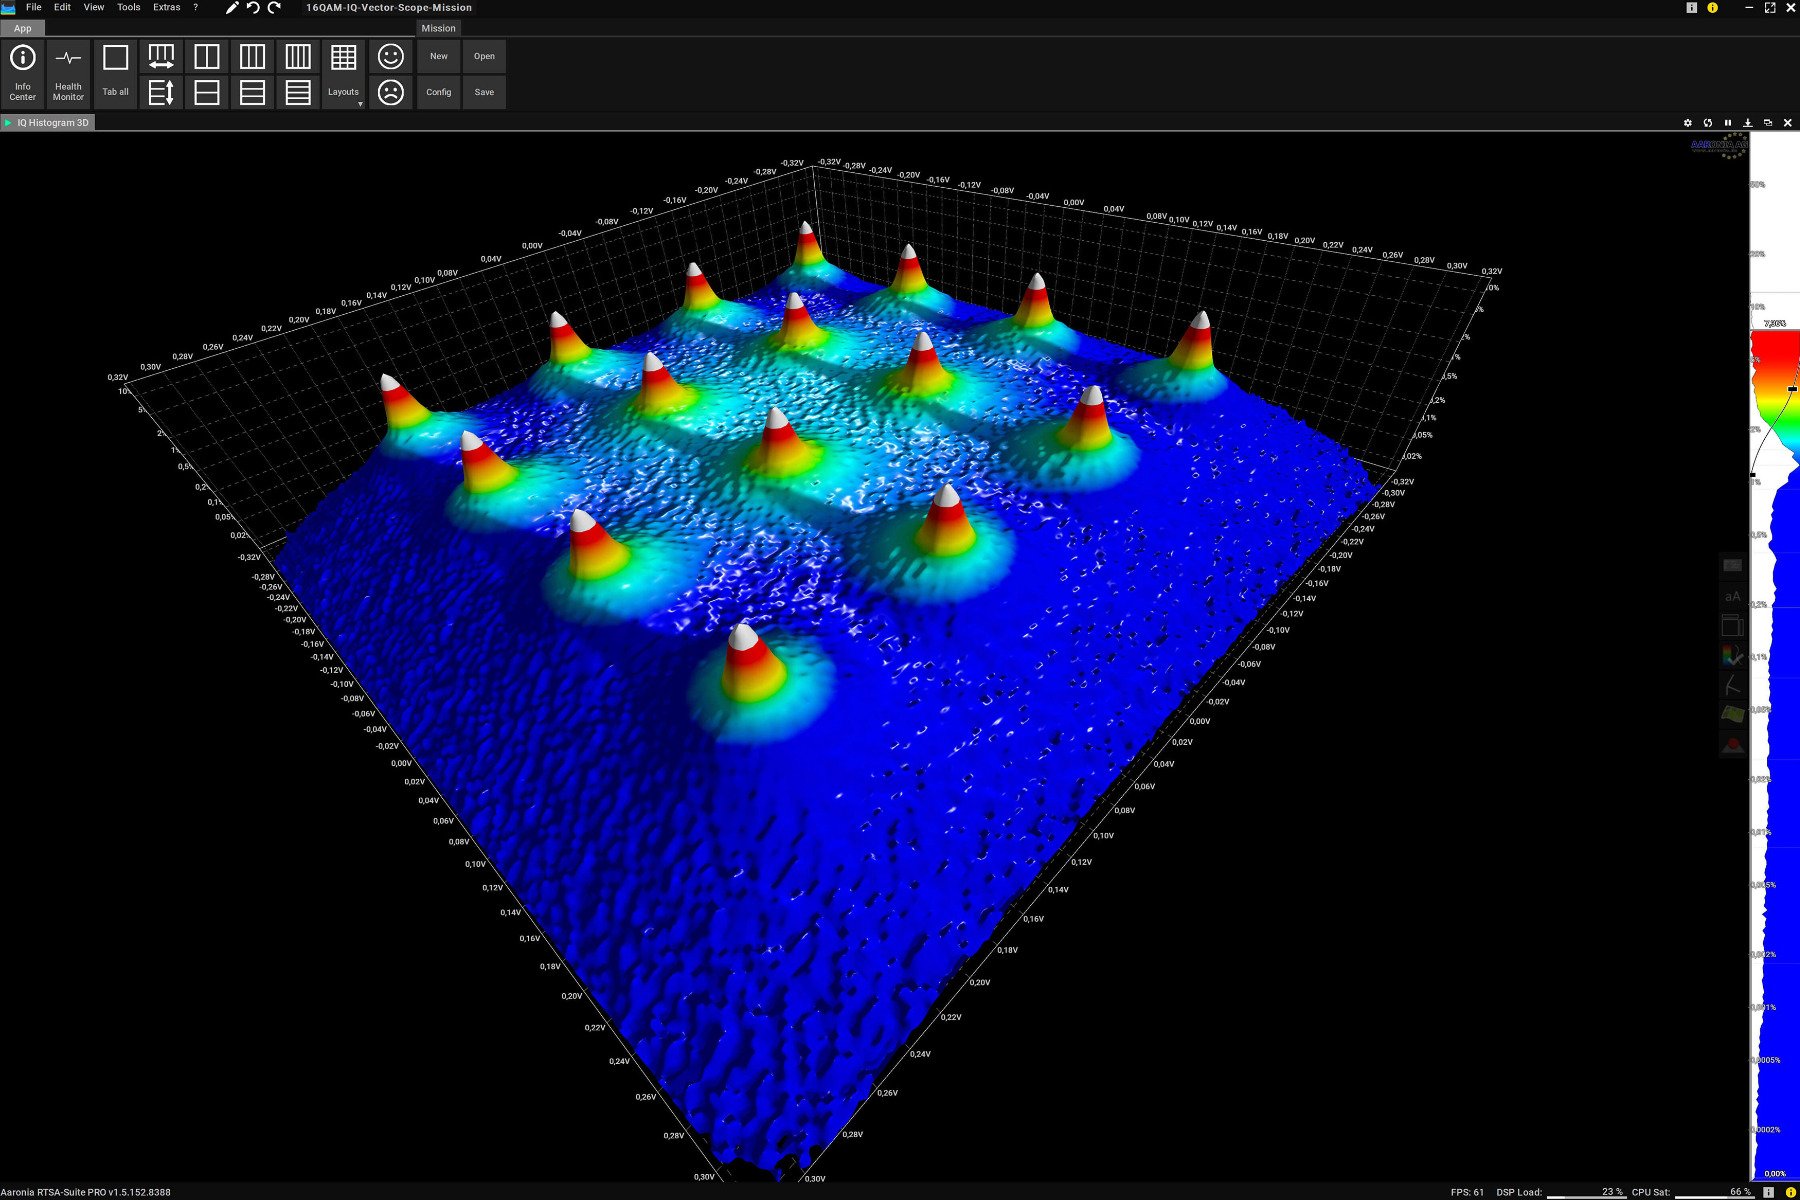
Task: Open the View menu
Action: [x=93, y=7]
